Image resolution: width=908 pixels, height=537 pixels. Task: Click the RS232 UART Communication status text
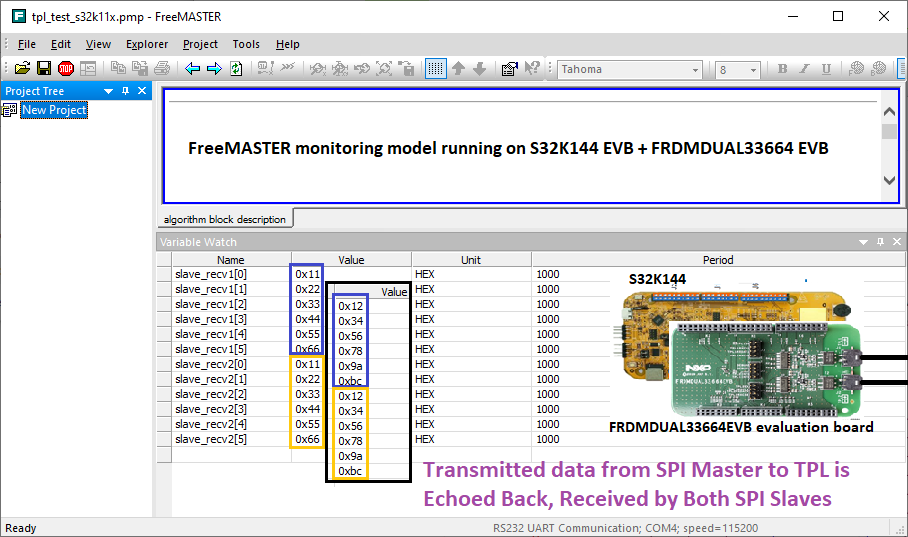[x=625, y=528]
